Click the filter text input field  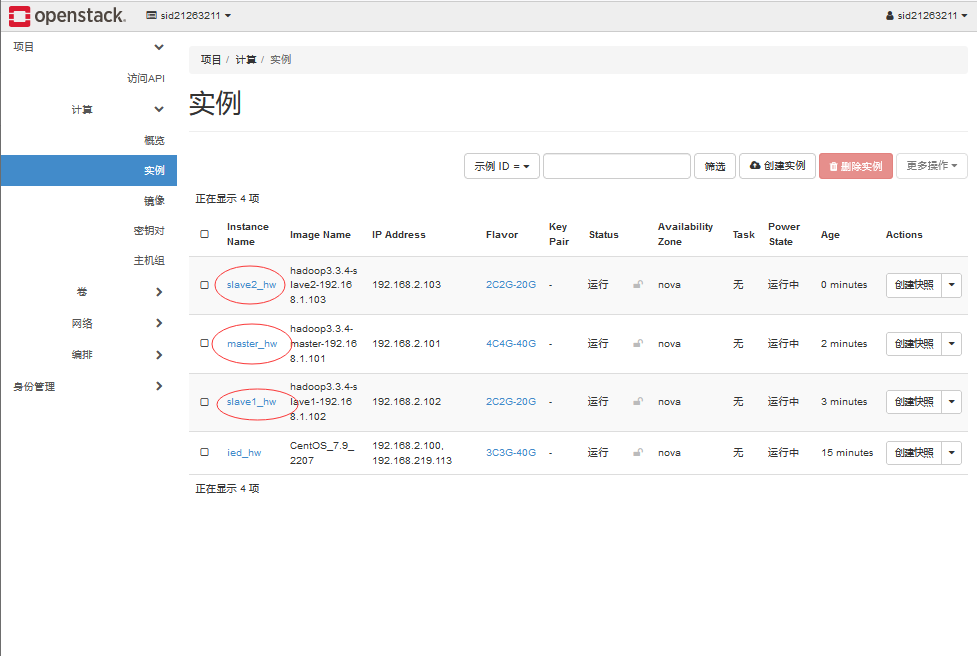(x=616, y=166)
